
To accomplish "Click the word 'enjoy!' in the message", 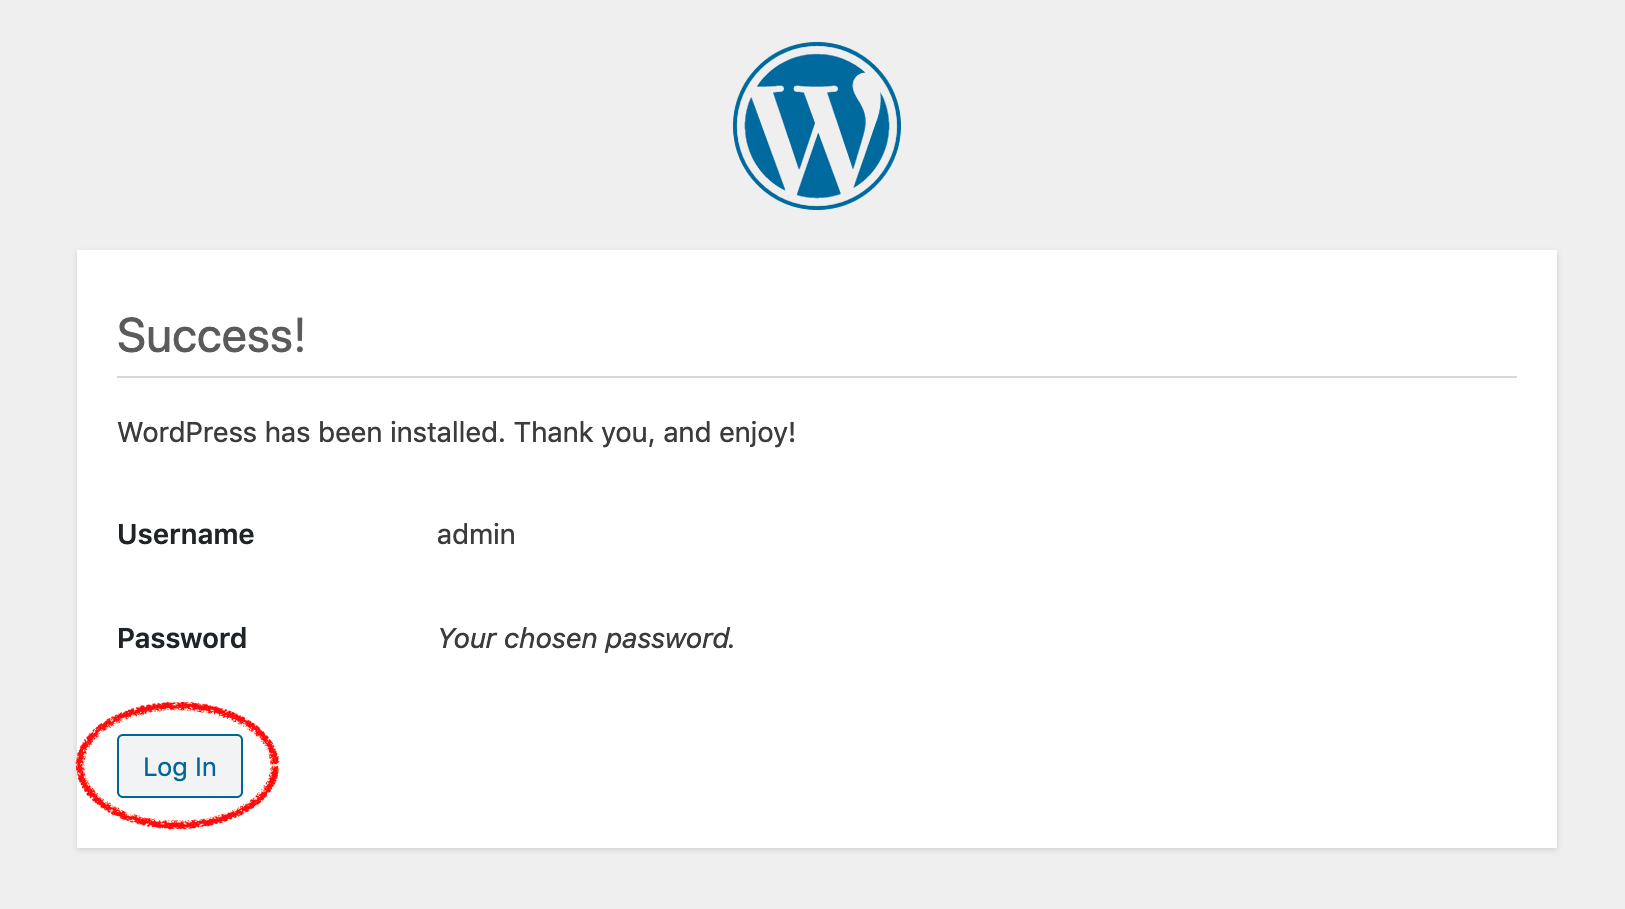I will pos(757,433).
